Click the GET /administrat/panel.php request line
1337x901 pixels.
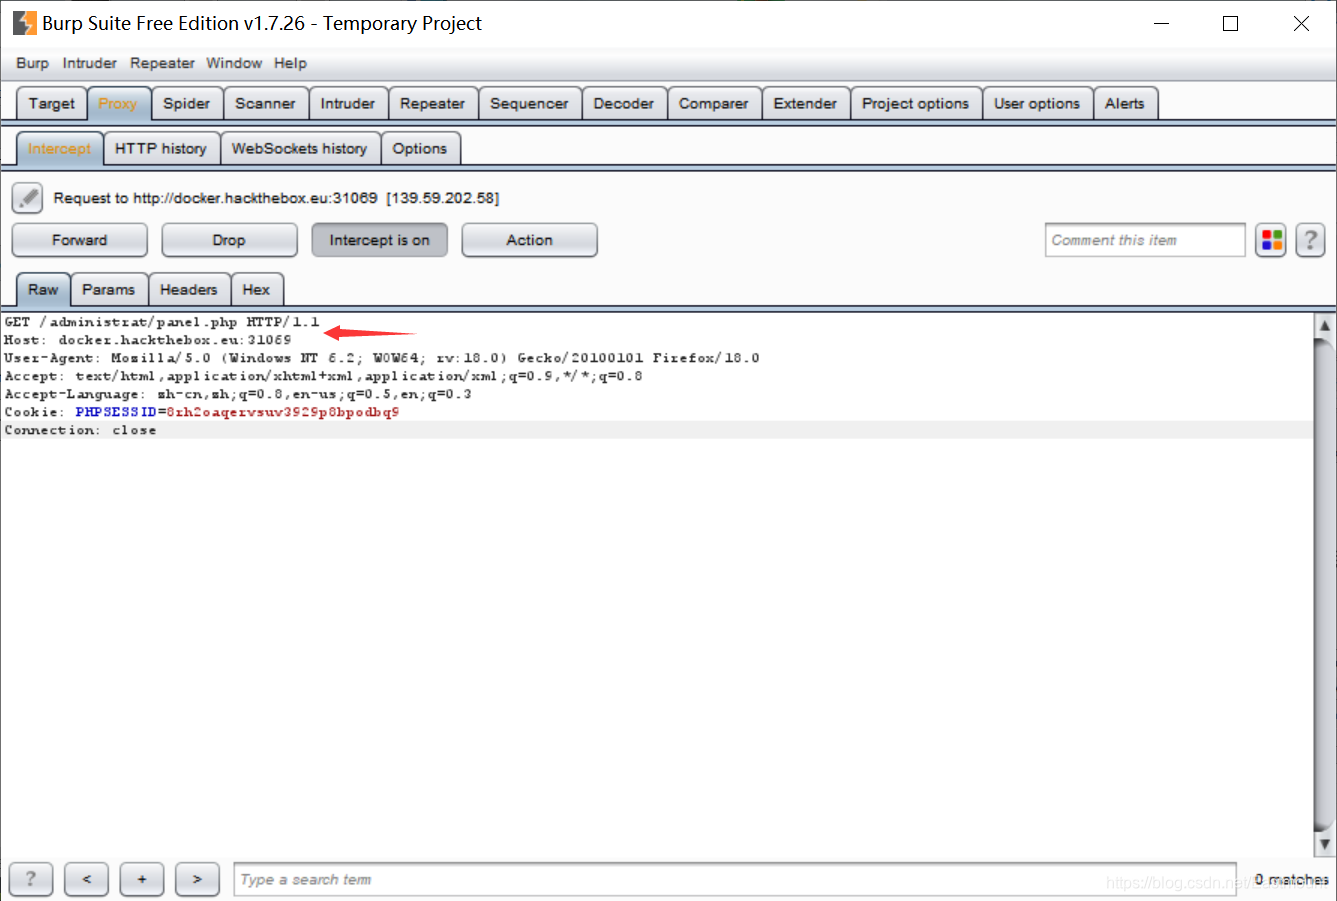click(162, 322)
